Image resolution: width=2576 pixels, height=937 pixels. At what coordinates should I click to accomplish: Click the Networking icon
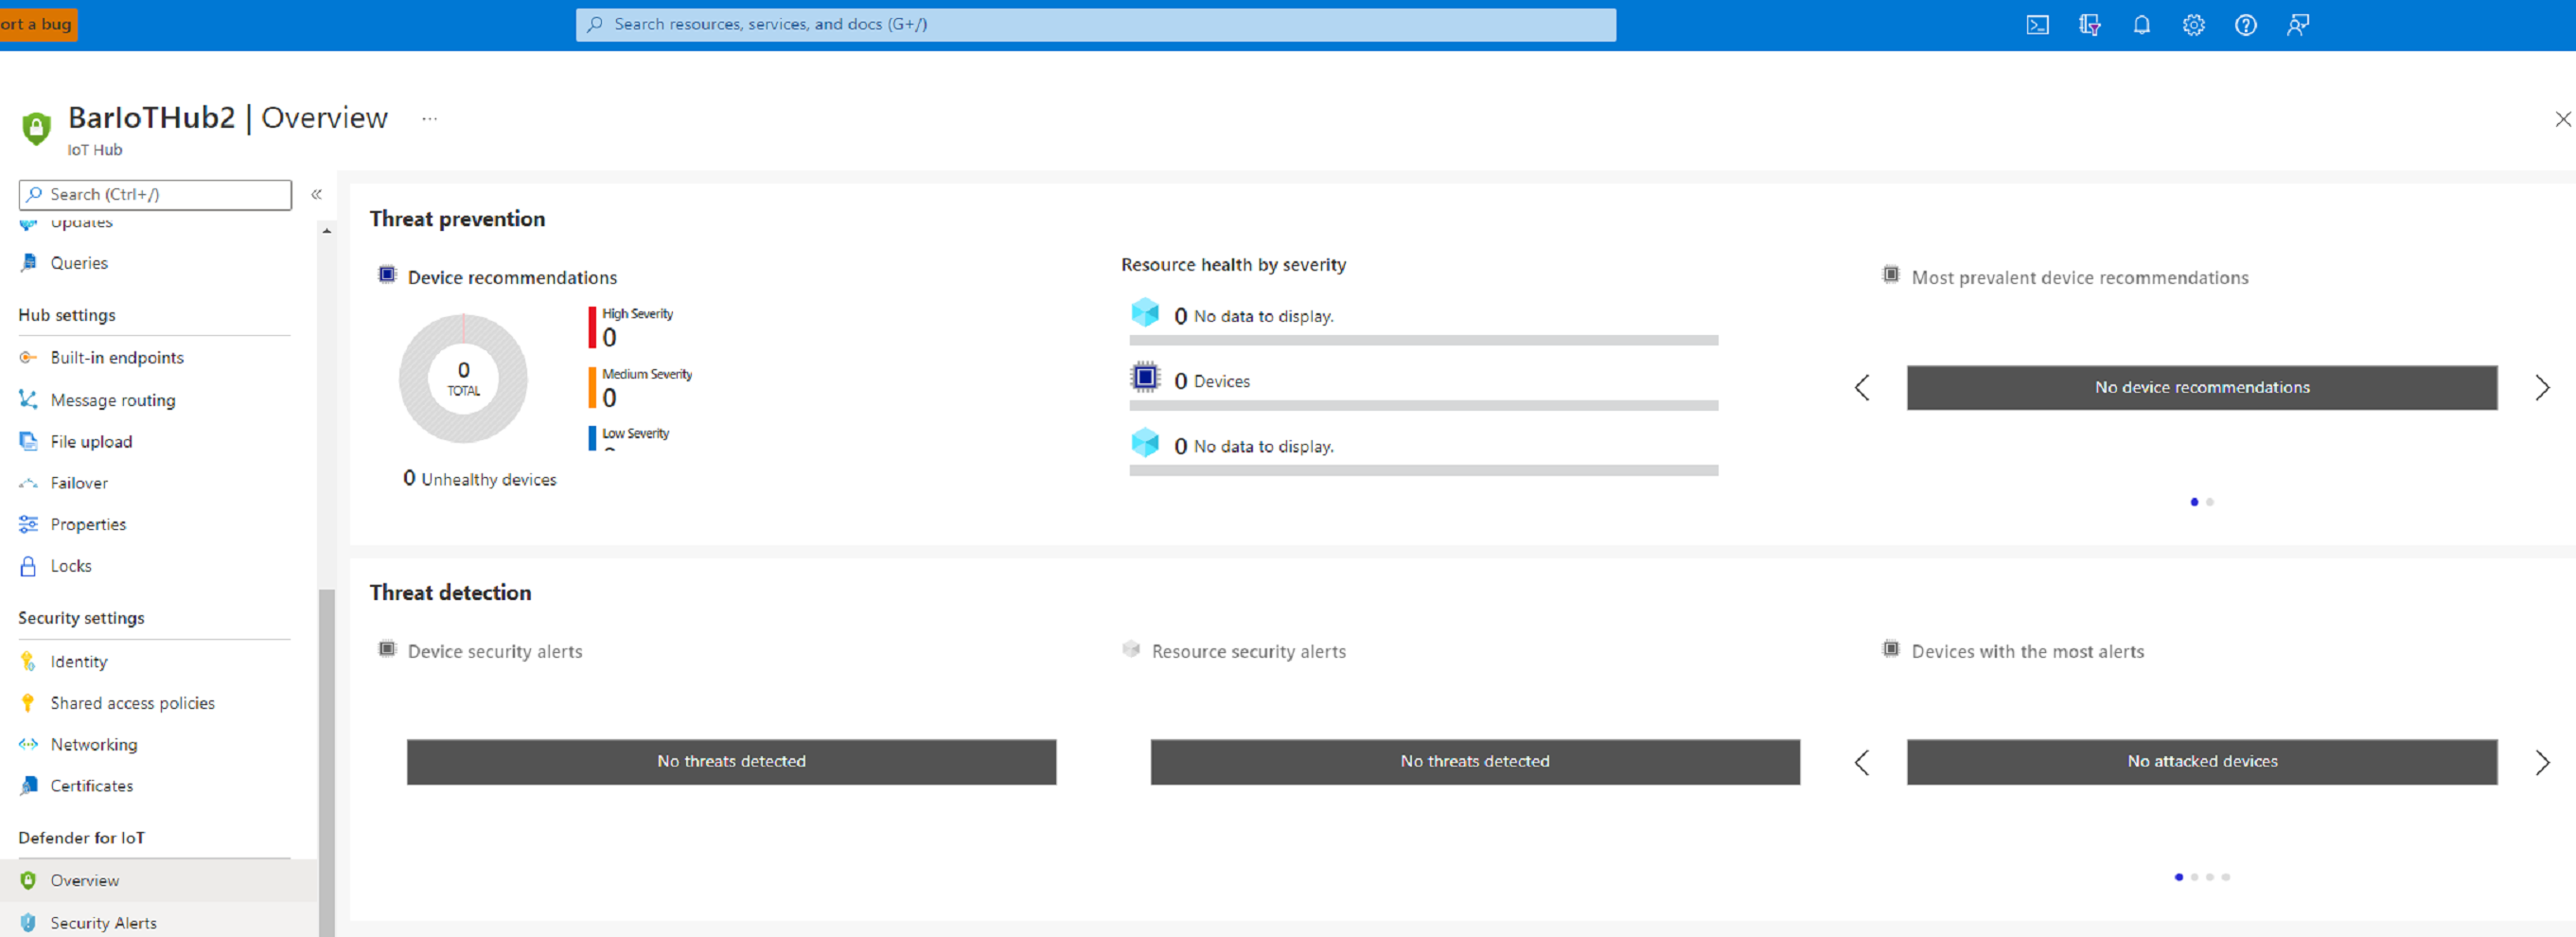point(29,744)
